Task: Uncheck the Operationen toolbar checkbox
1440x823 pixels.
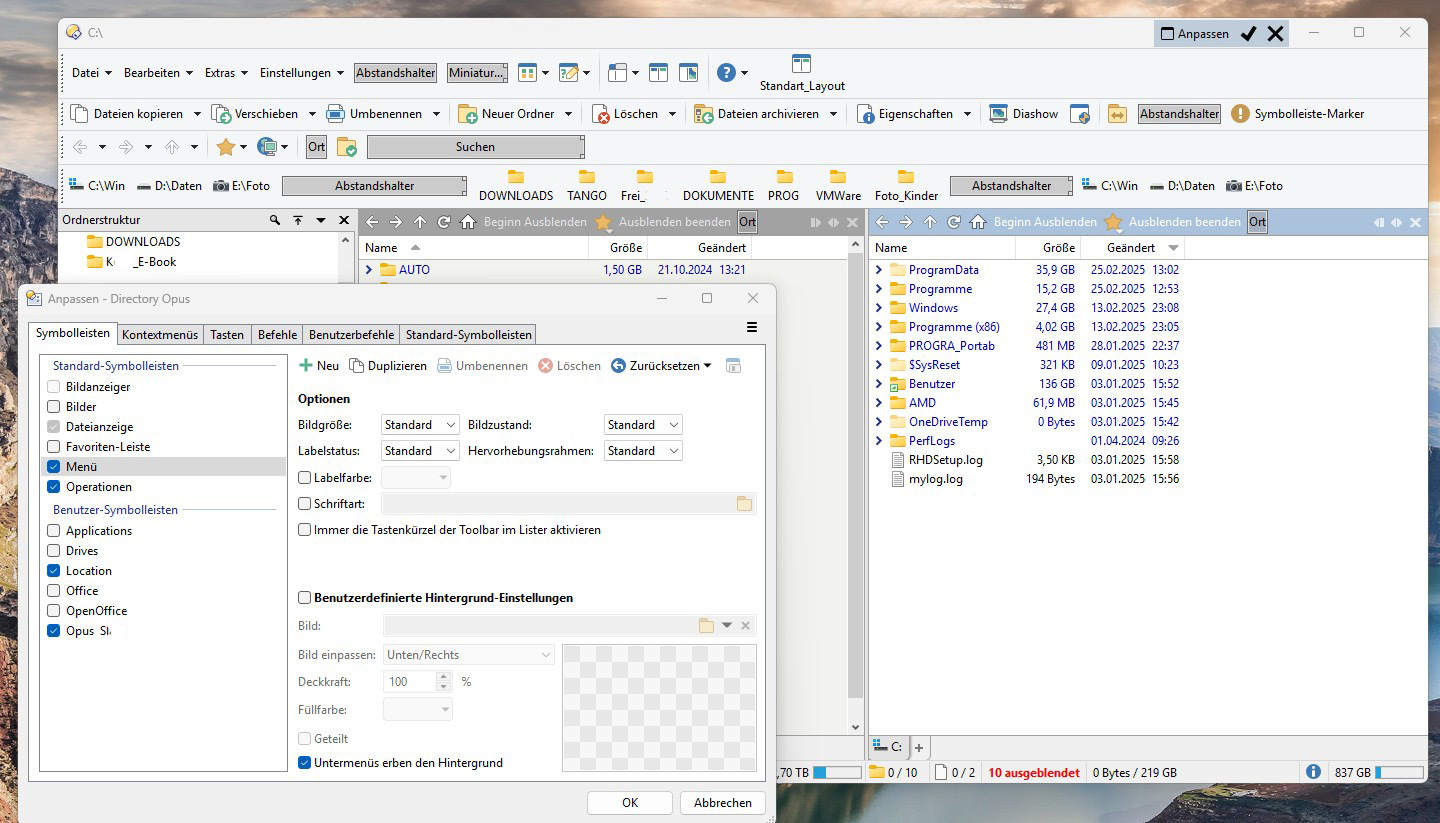Action: (x=54, y=487)
